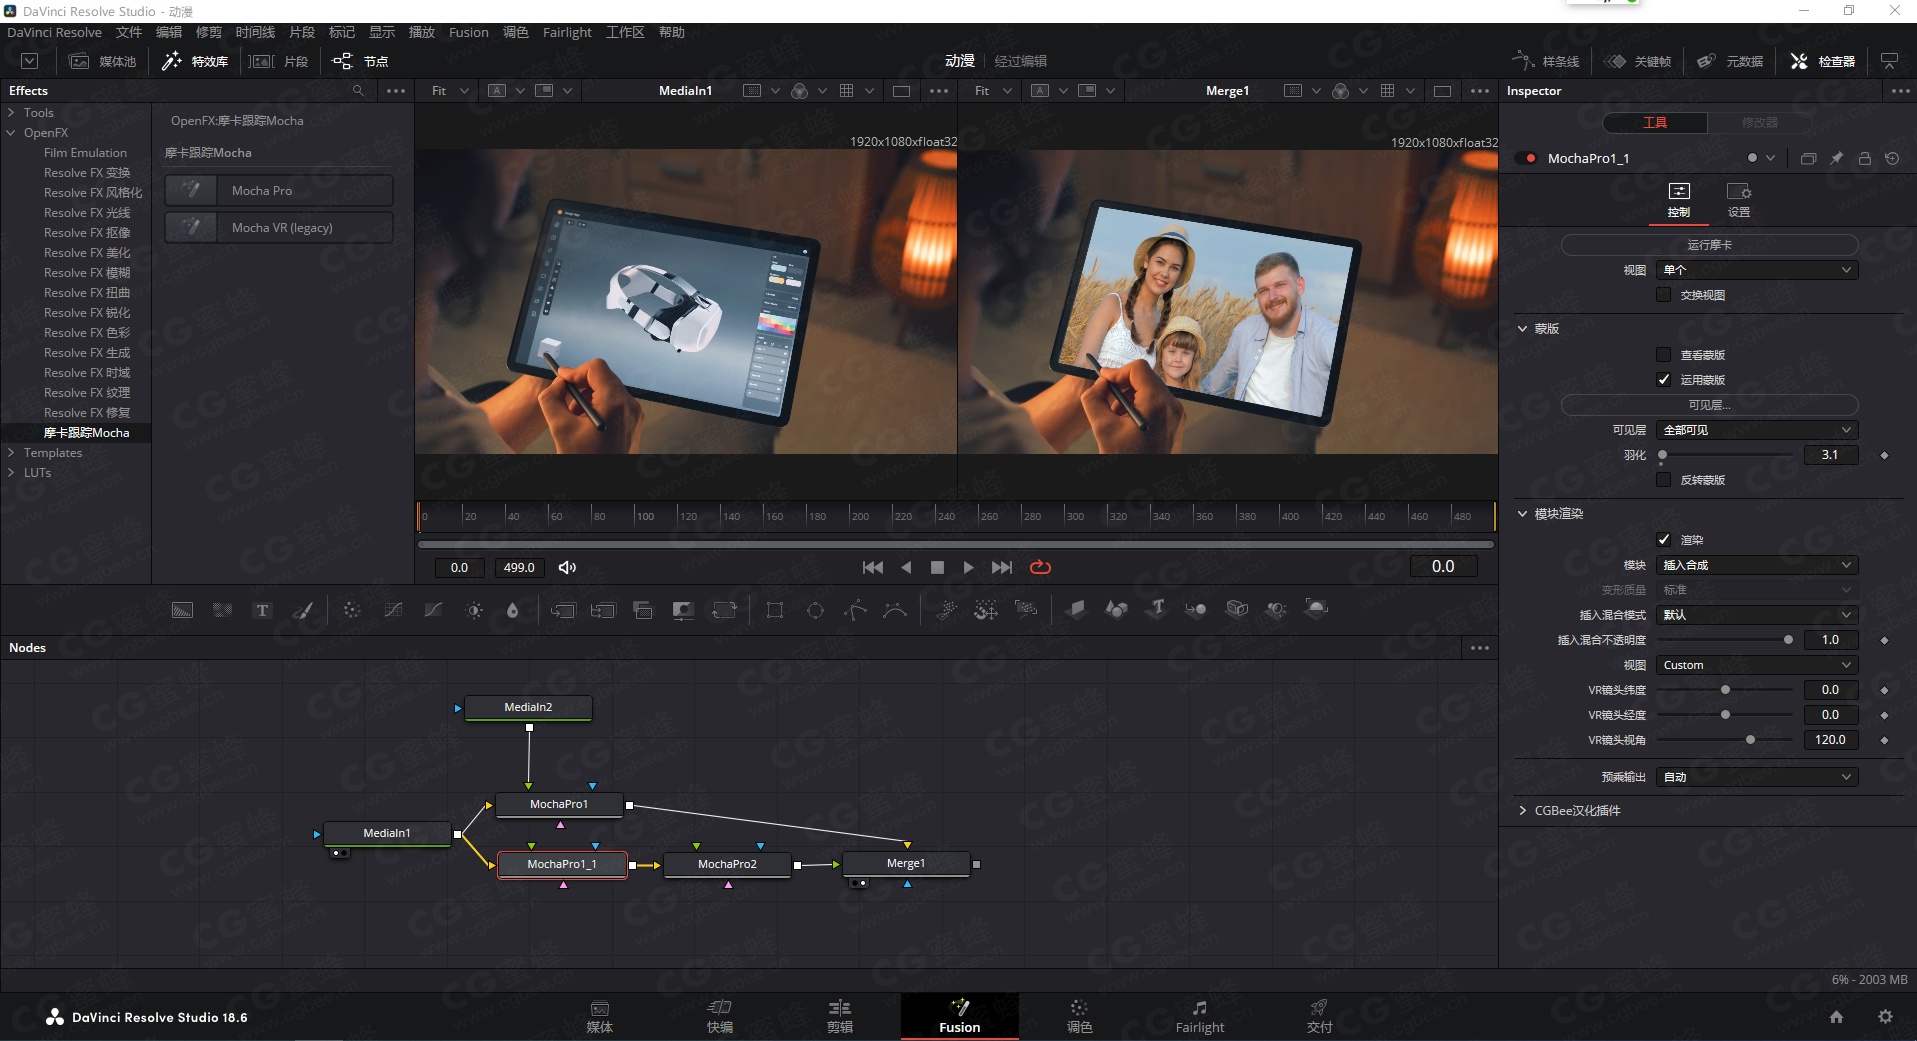Switch to the 修改器 tab in Inspector

[x=1759, y=122]
